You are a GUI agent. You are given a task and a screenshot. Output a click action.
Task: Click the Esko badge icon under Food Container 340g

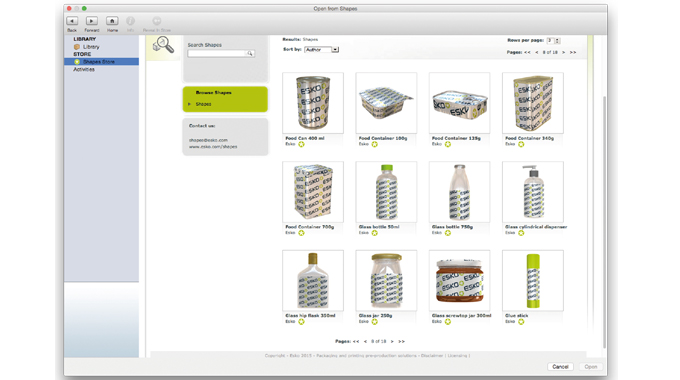click(521, 144)
